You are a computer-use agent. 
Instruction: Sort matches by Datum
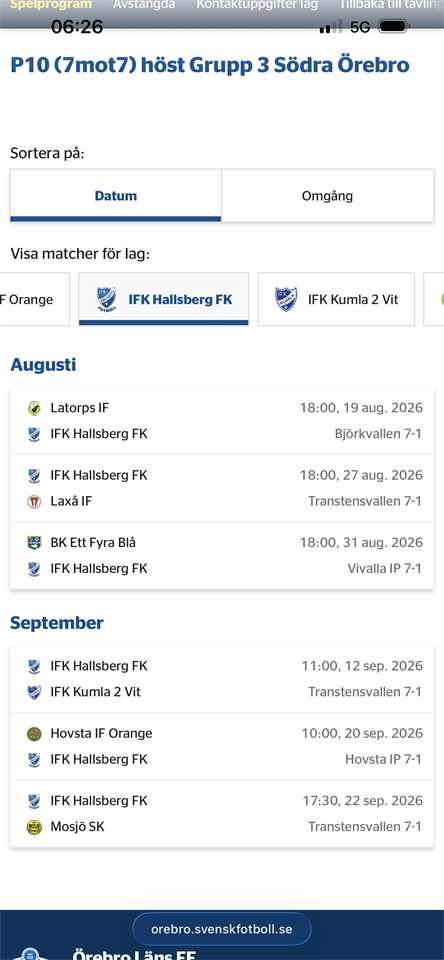(x=116, y=196)
